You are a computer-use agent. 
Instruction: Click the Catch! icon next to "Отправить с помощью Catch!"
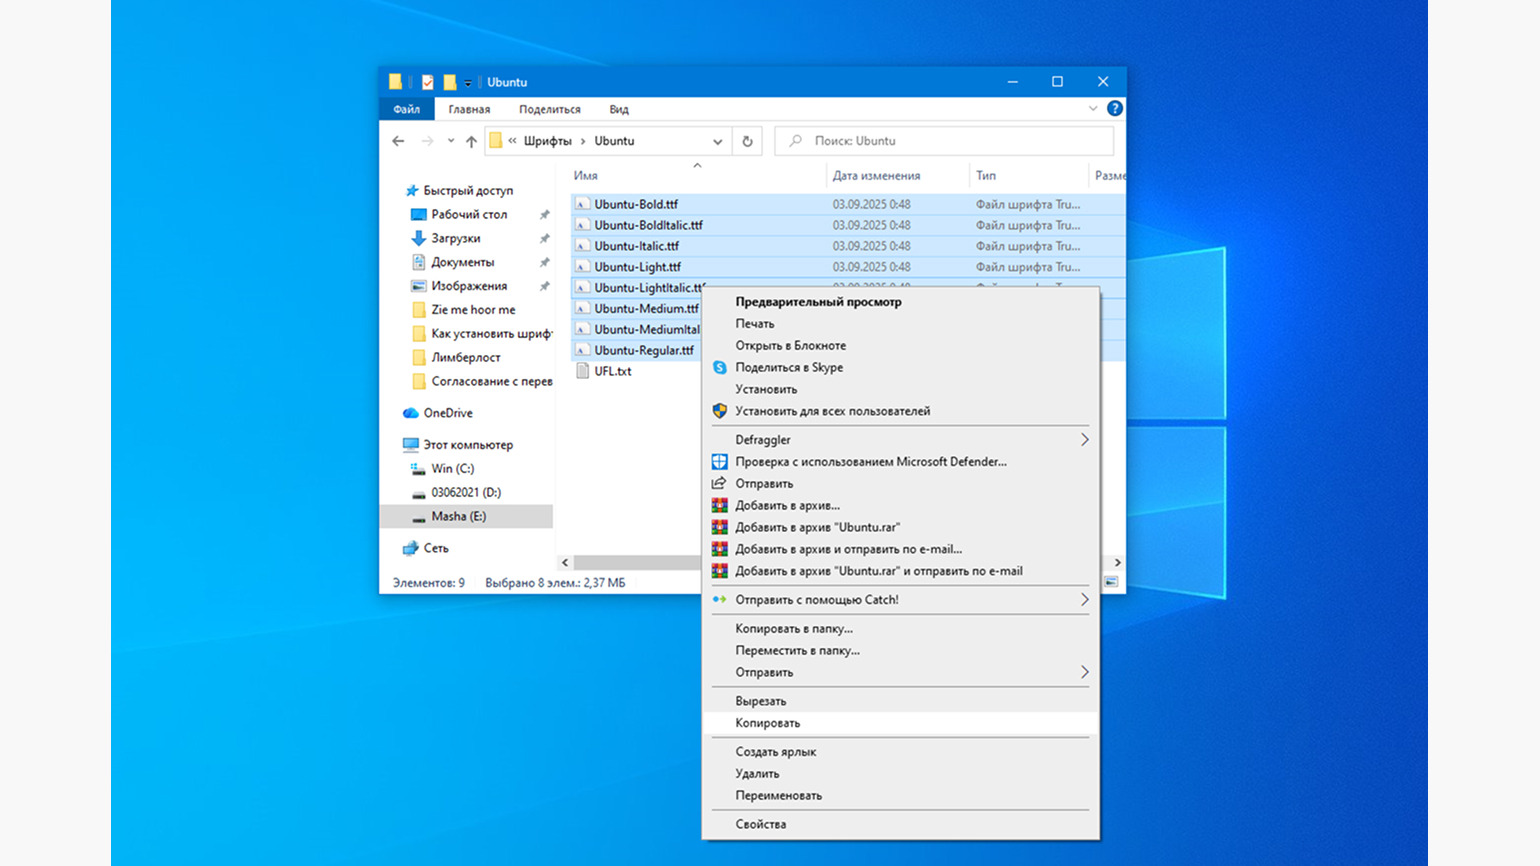pos(719,599)
